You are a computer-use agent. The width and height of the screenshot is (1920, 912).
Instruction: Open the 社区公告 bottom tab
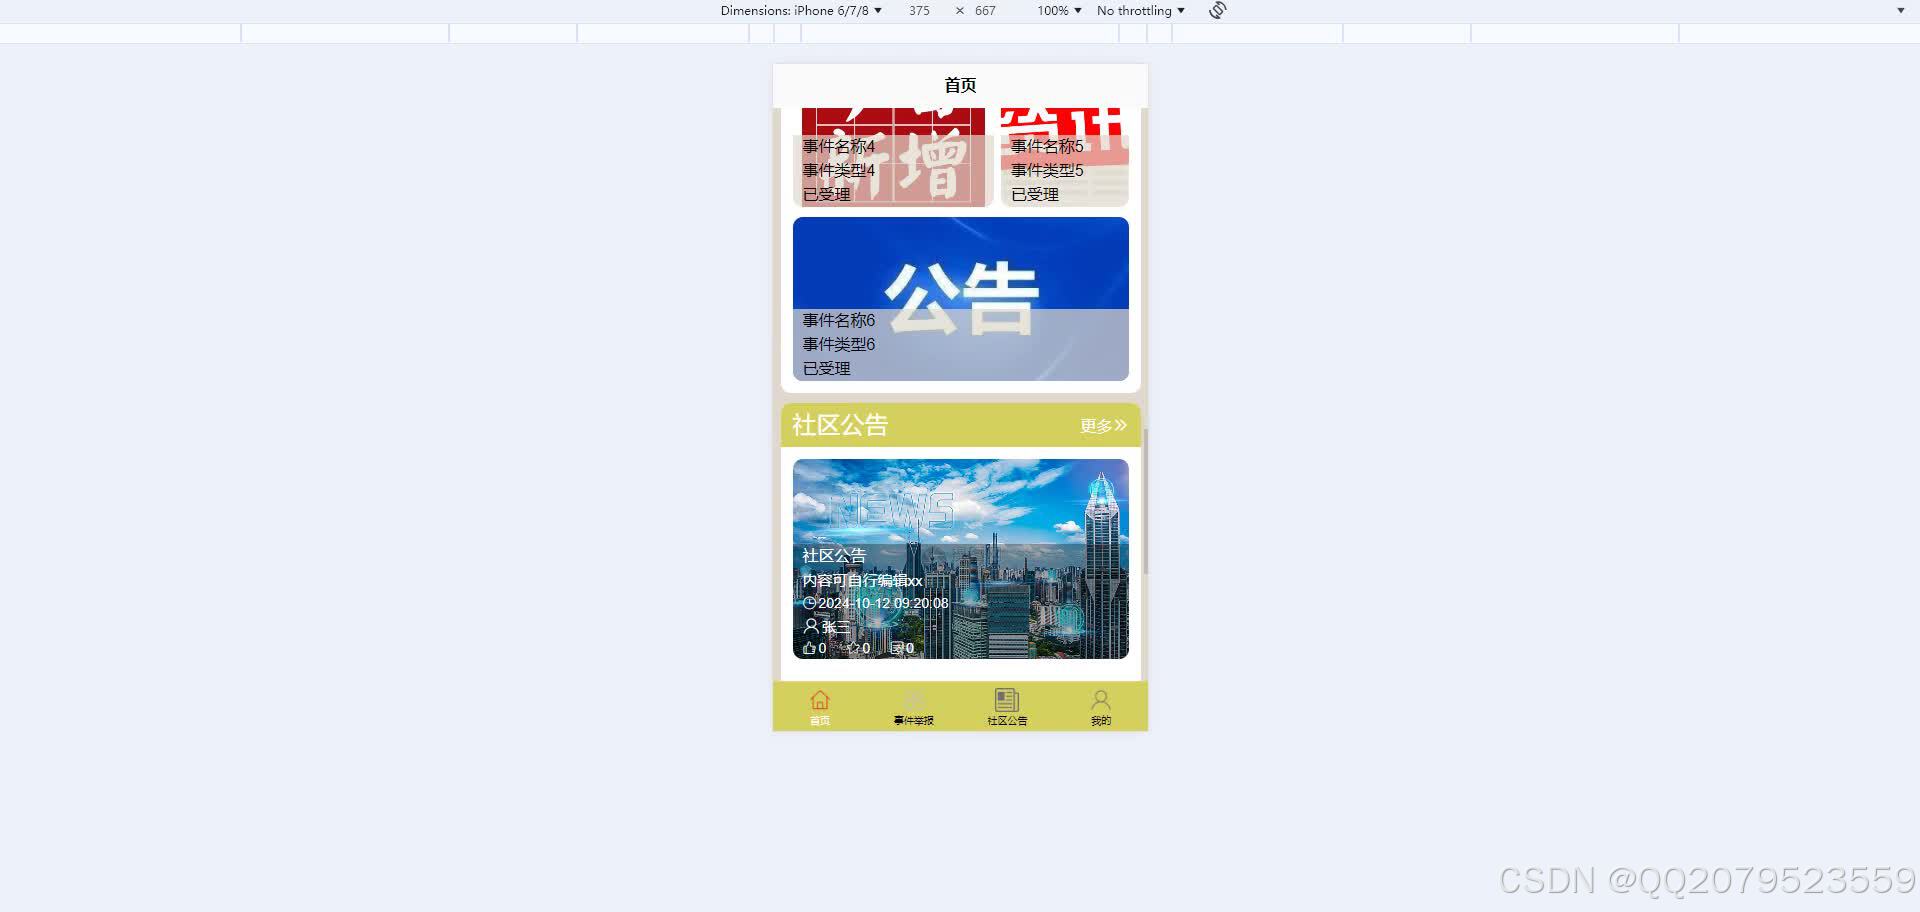pos(1007,706)
